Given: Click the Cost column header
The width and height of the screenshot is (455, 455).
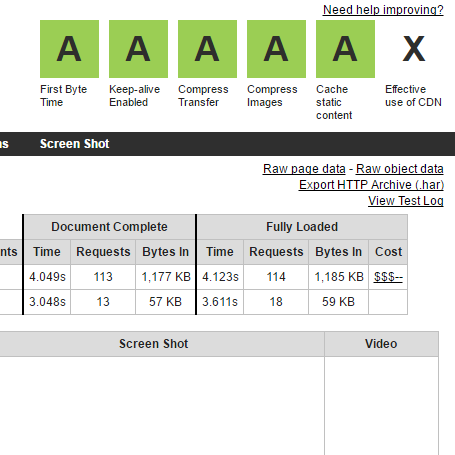Looking at the screenshot, I should [x=388, y=252].
